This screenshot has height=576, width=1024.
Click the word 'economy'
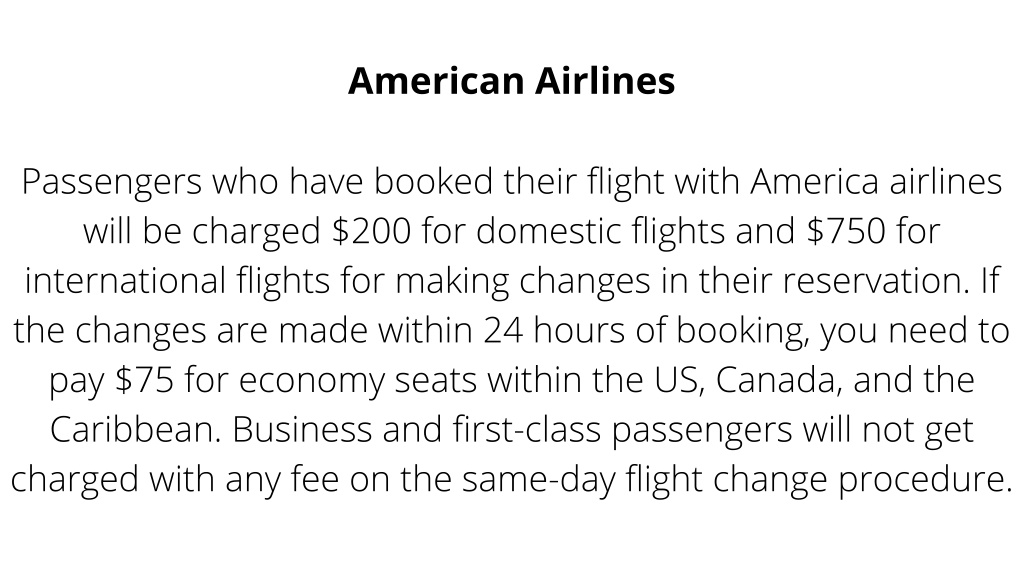pos(312,381)
